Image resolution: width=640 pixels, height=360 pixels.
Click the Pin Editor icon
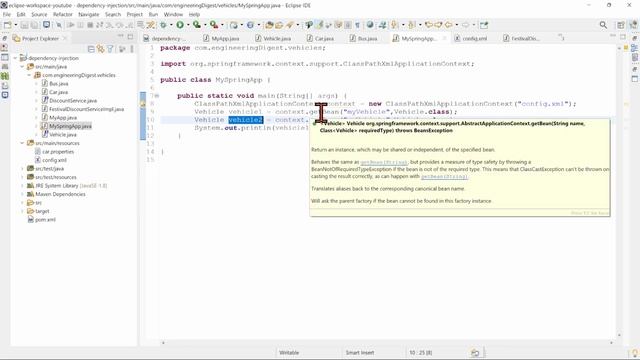(484, 25)
